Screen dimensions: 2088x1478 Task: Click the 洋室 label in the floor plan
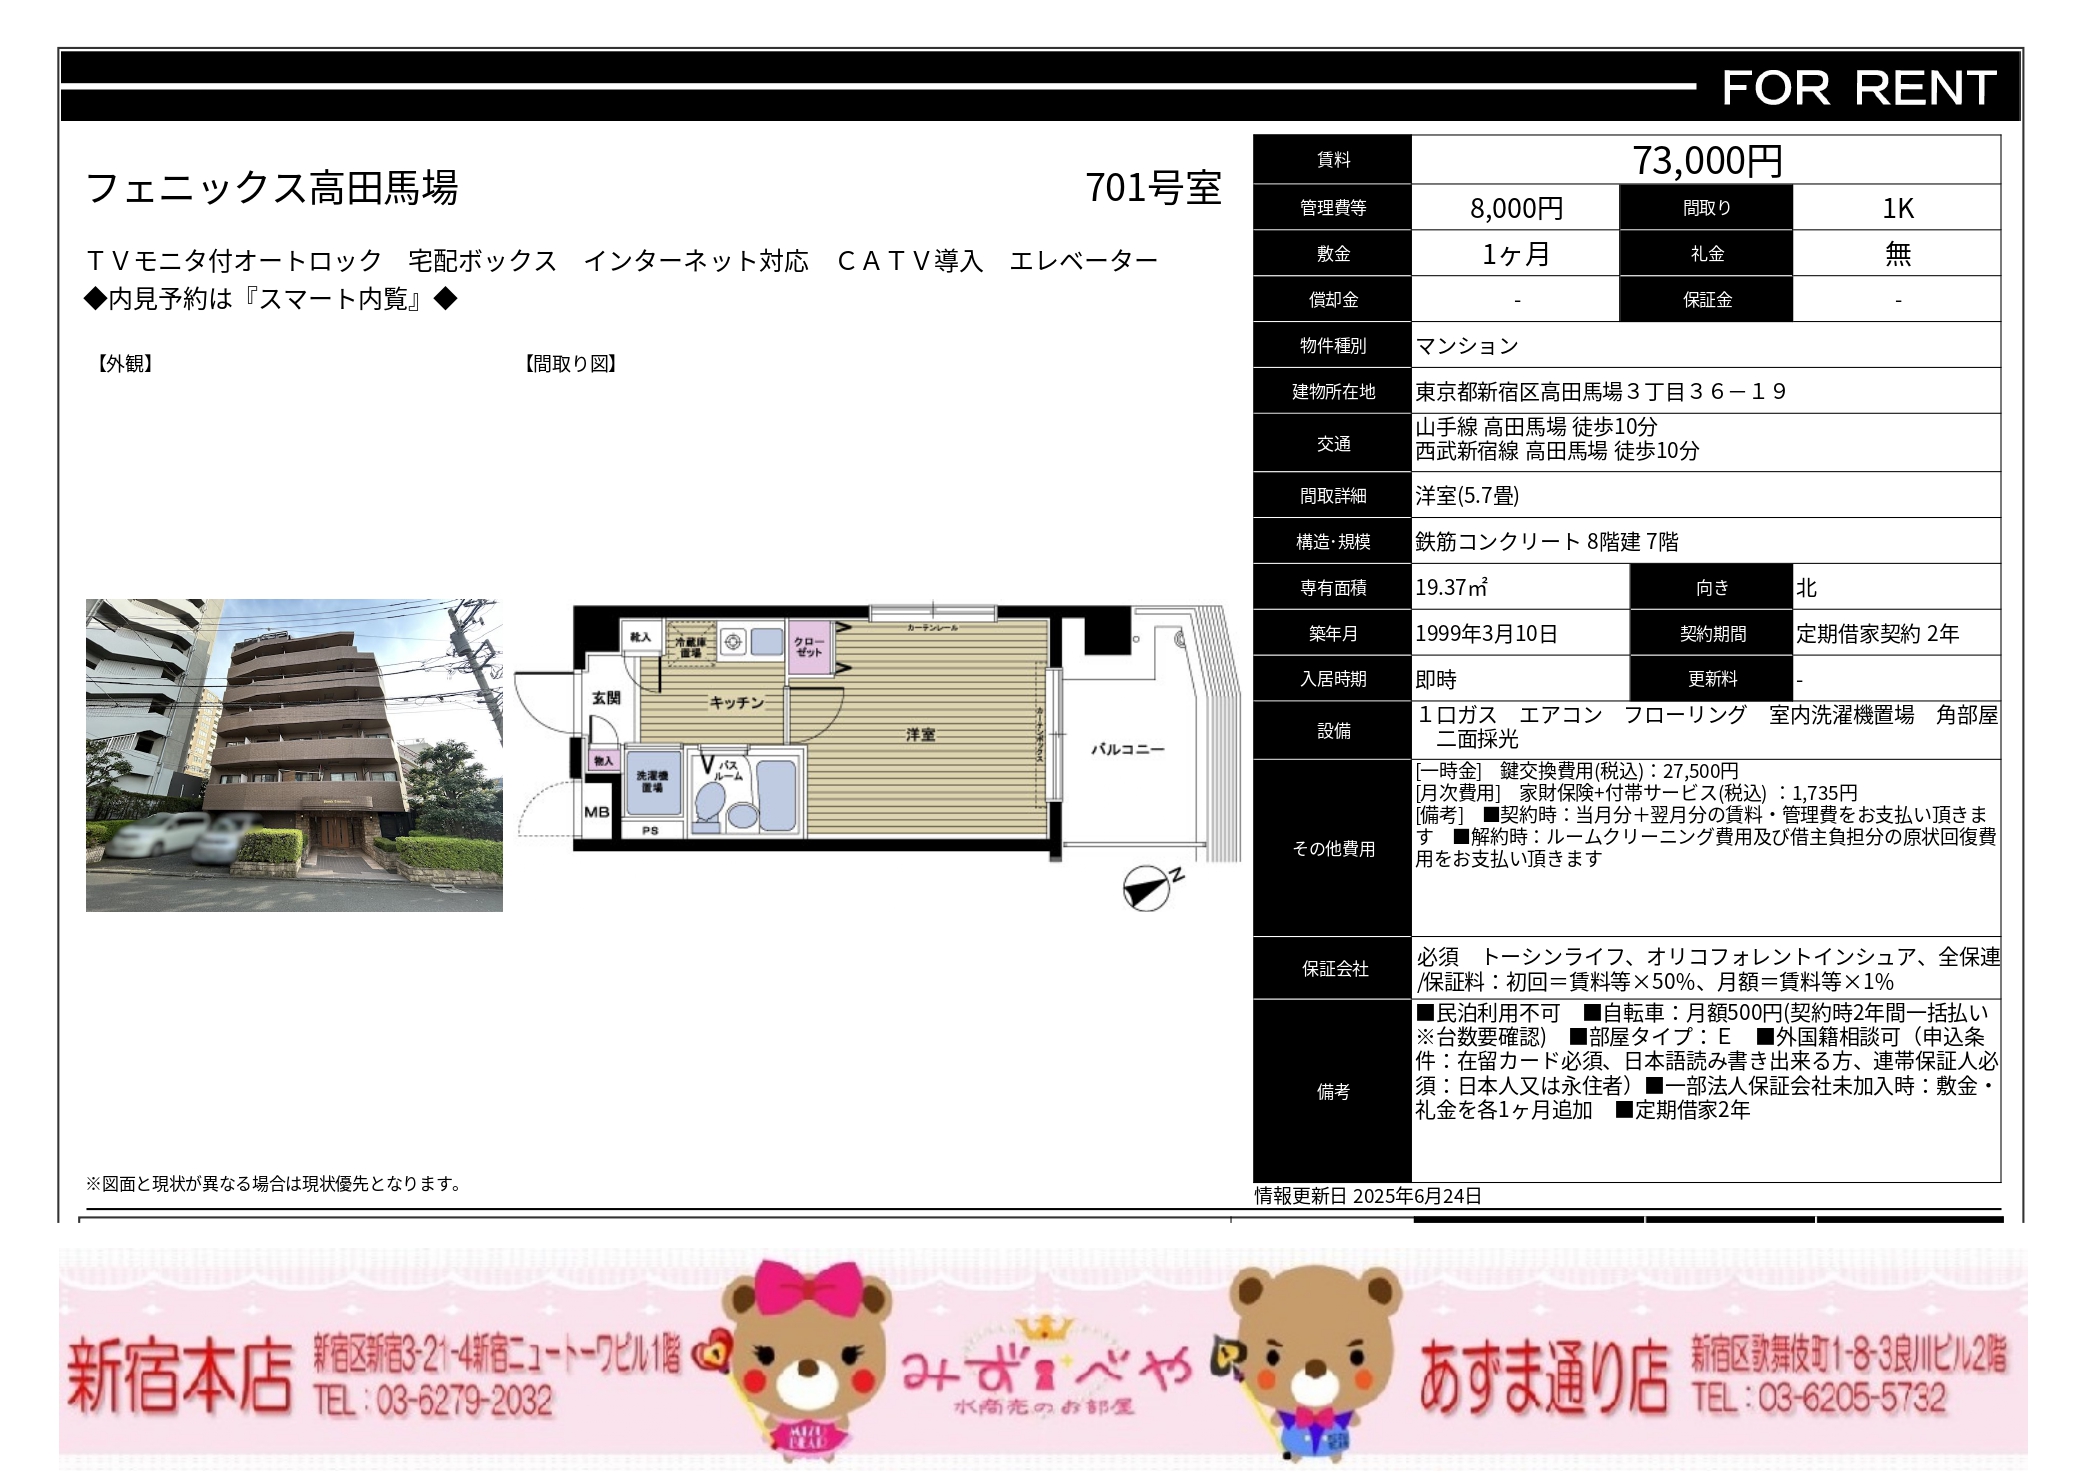[x=921, y=734]
